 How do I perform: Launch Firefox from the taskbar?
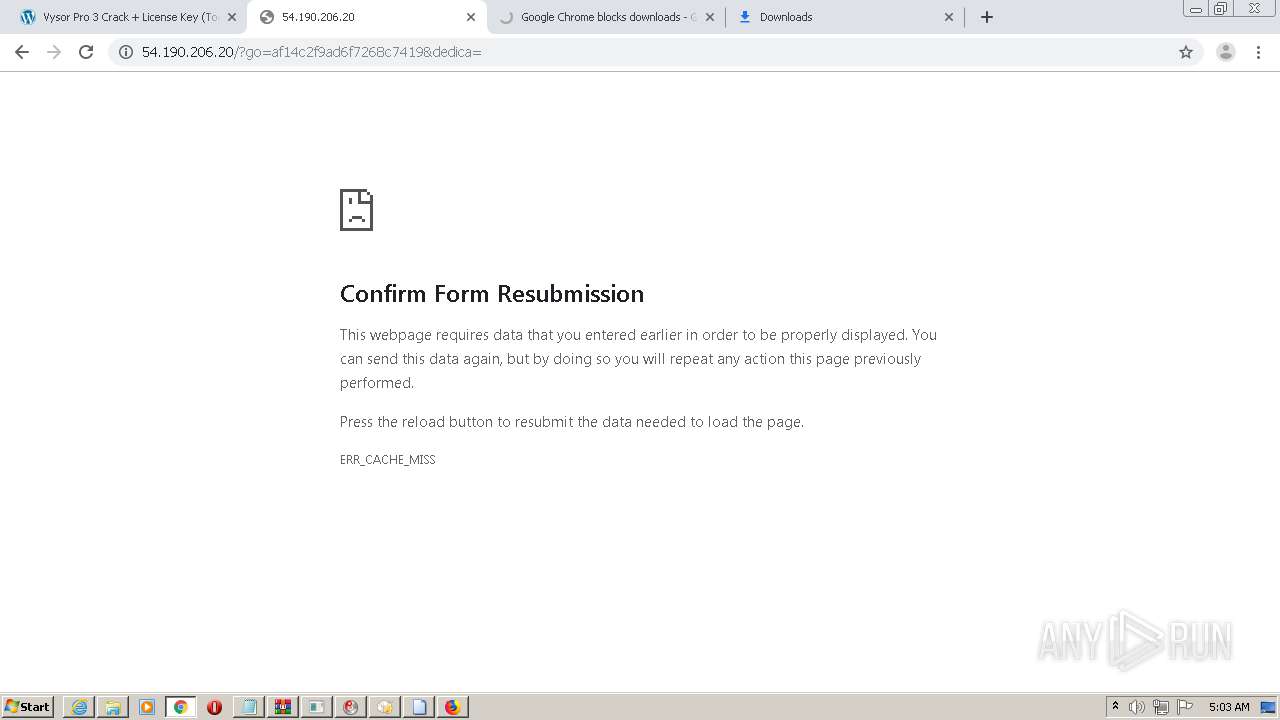coord(452,707)
